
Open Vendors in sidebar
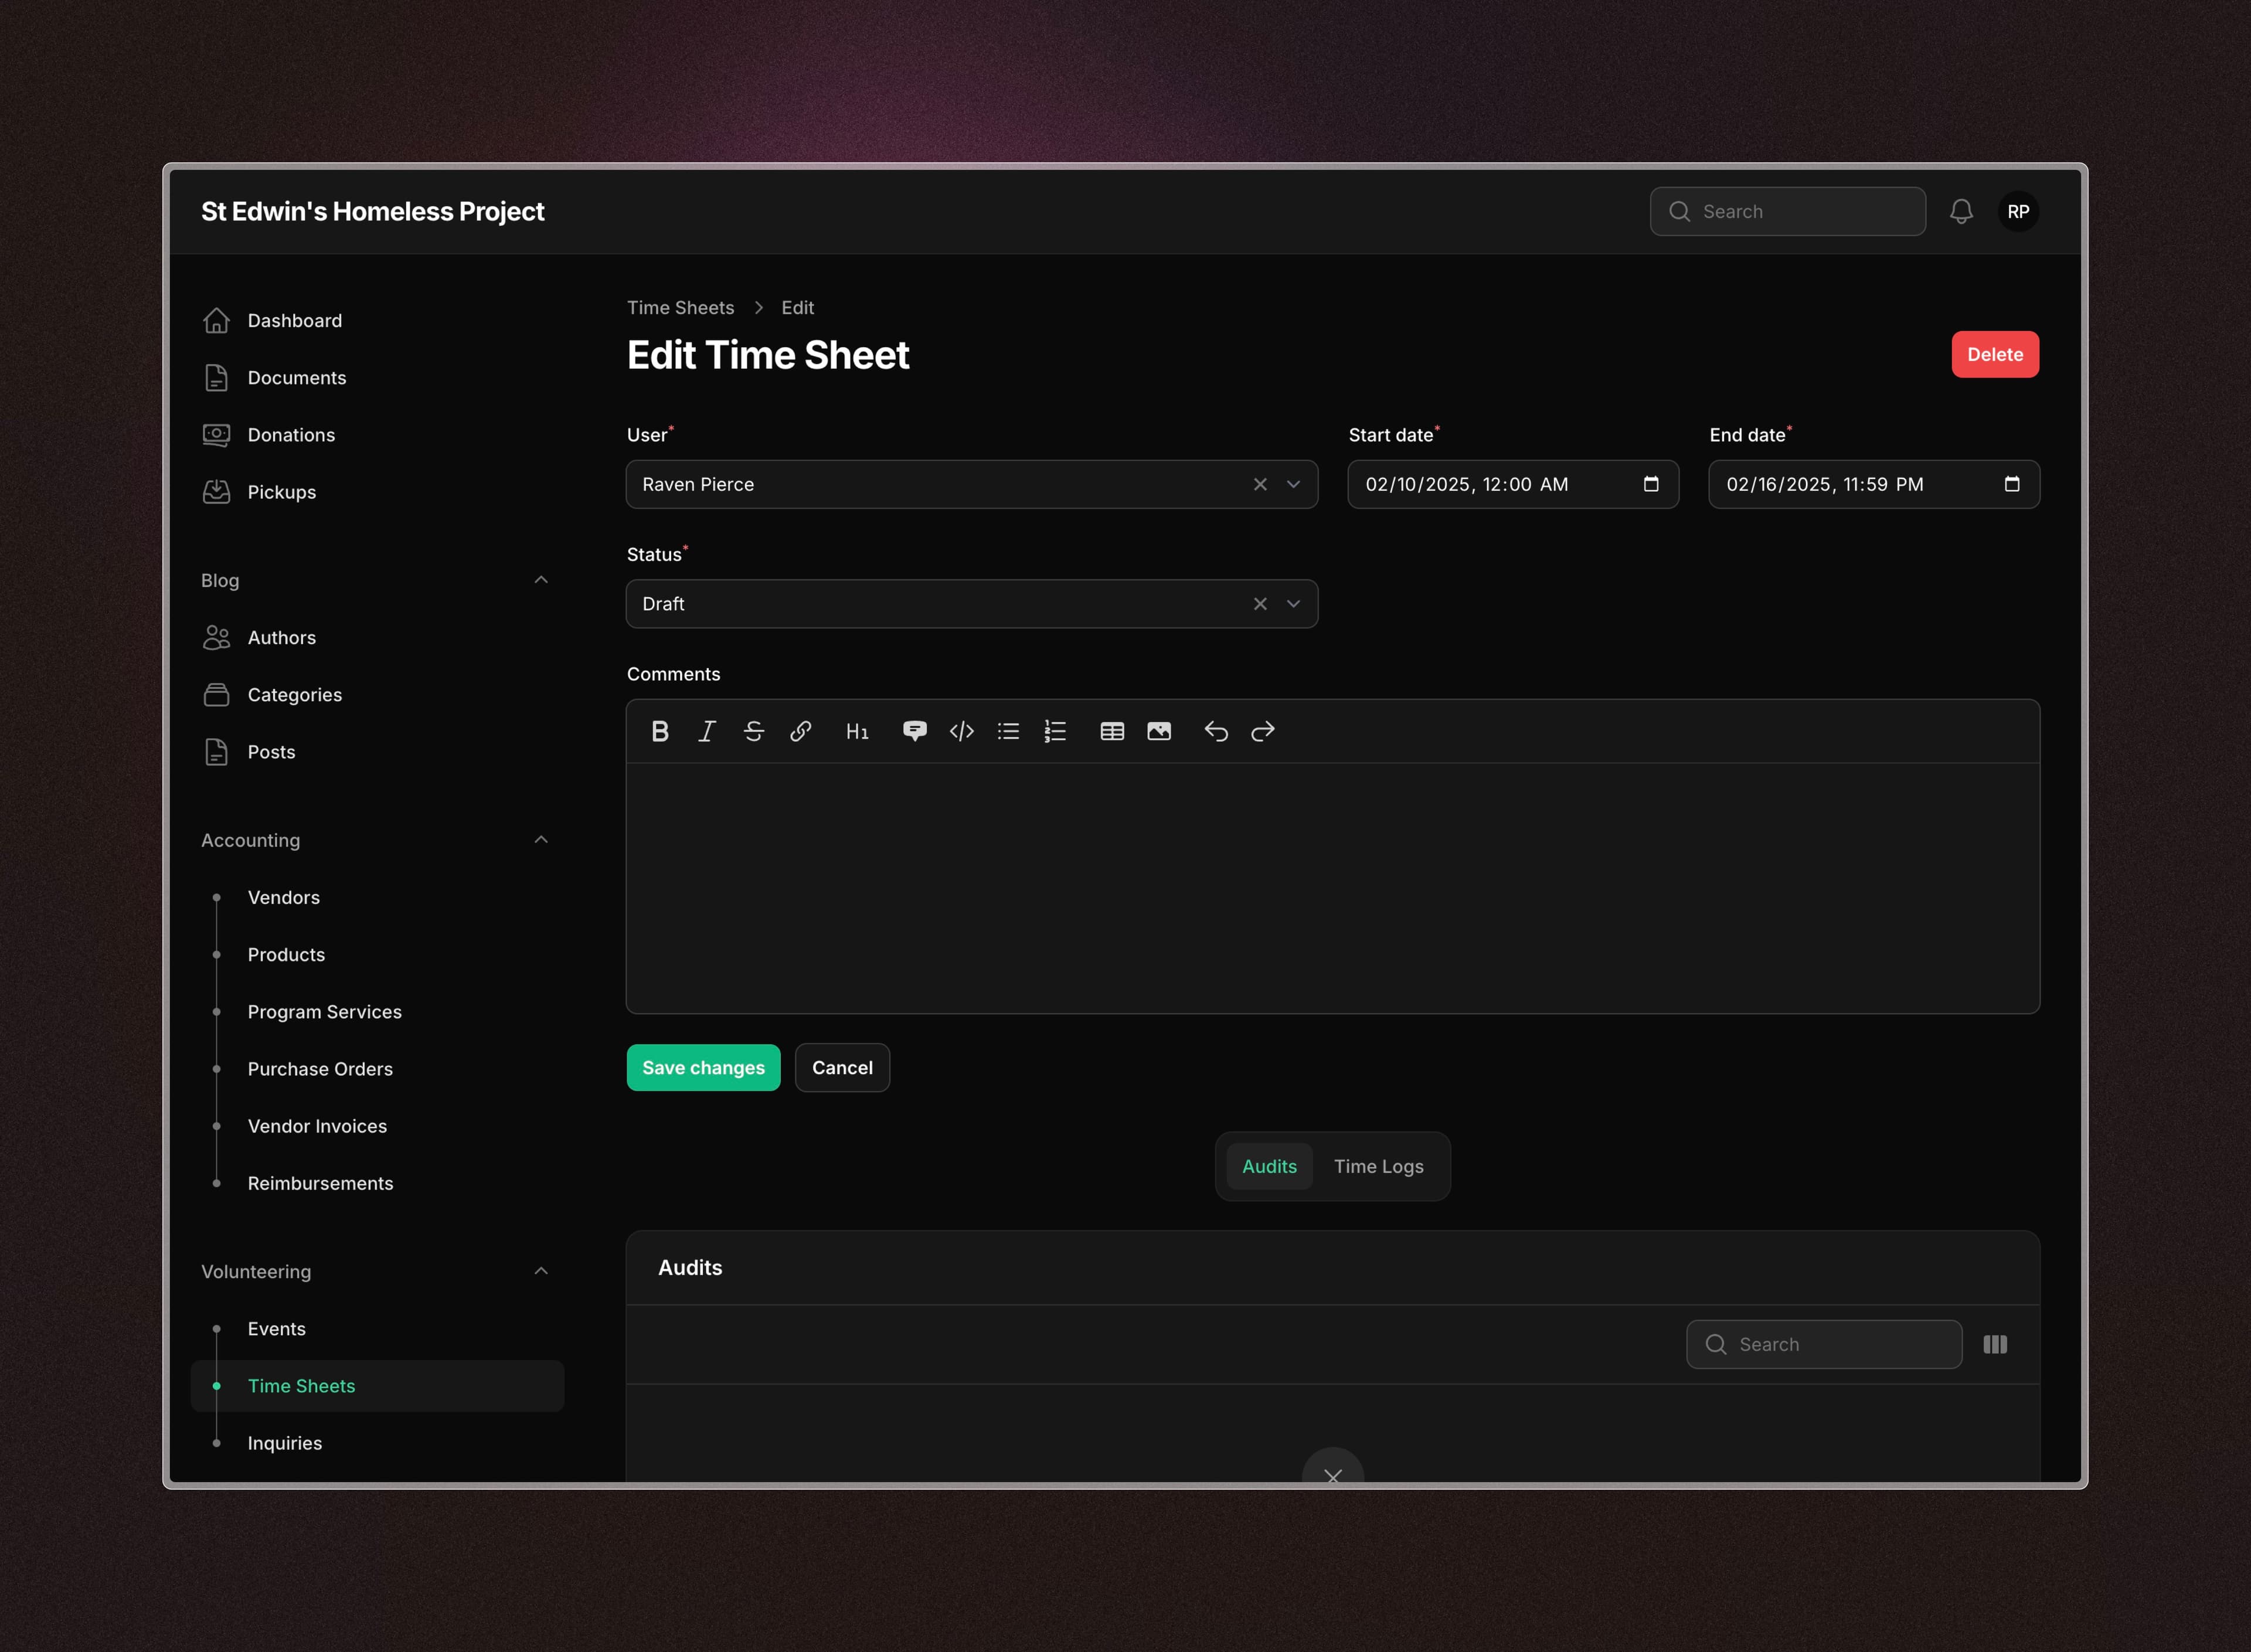point(377,897)
